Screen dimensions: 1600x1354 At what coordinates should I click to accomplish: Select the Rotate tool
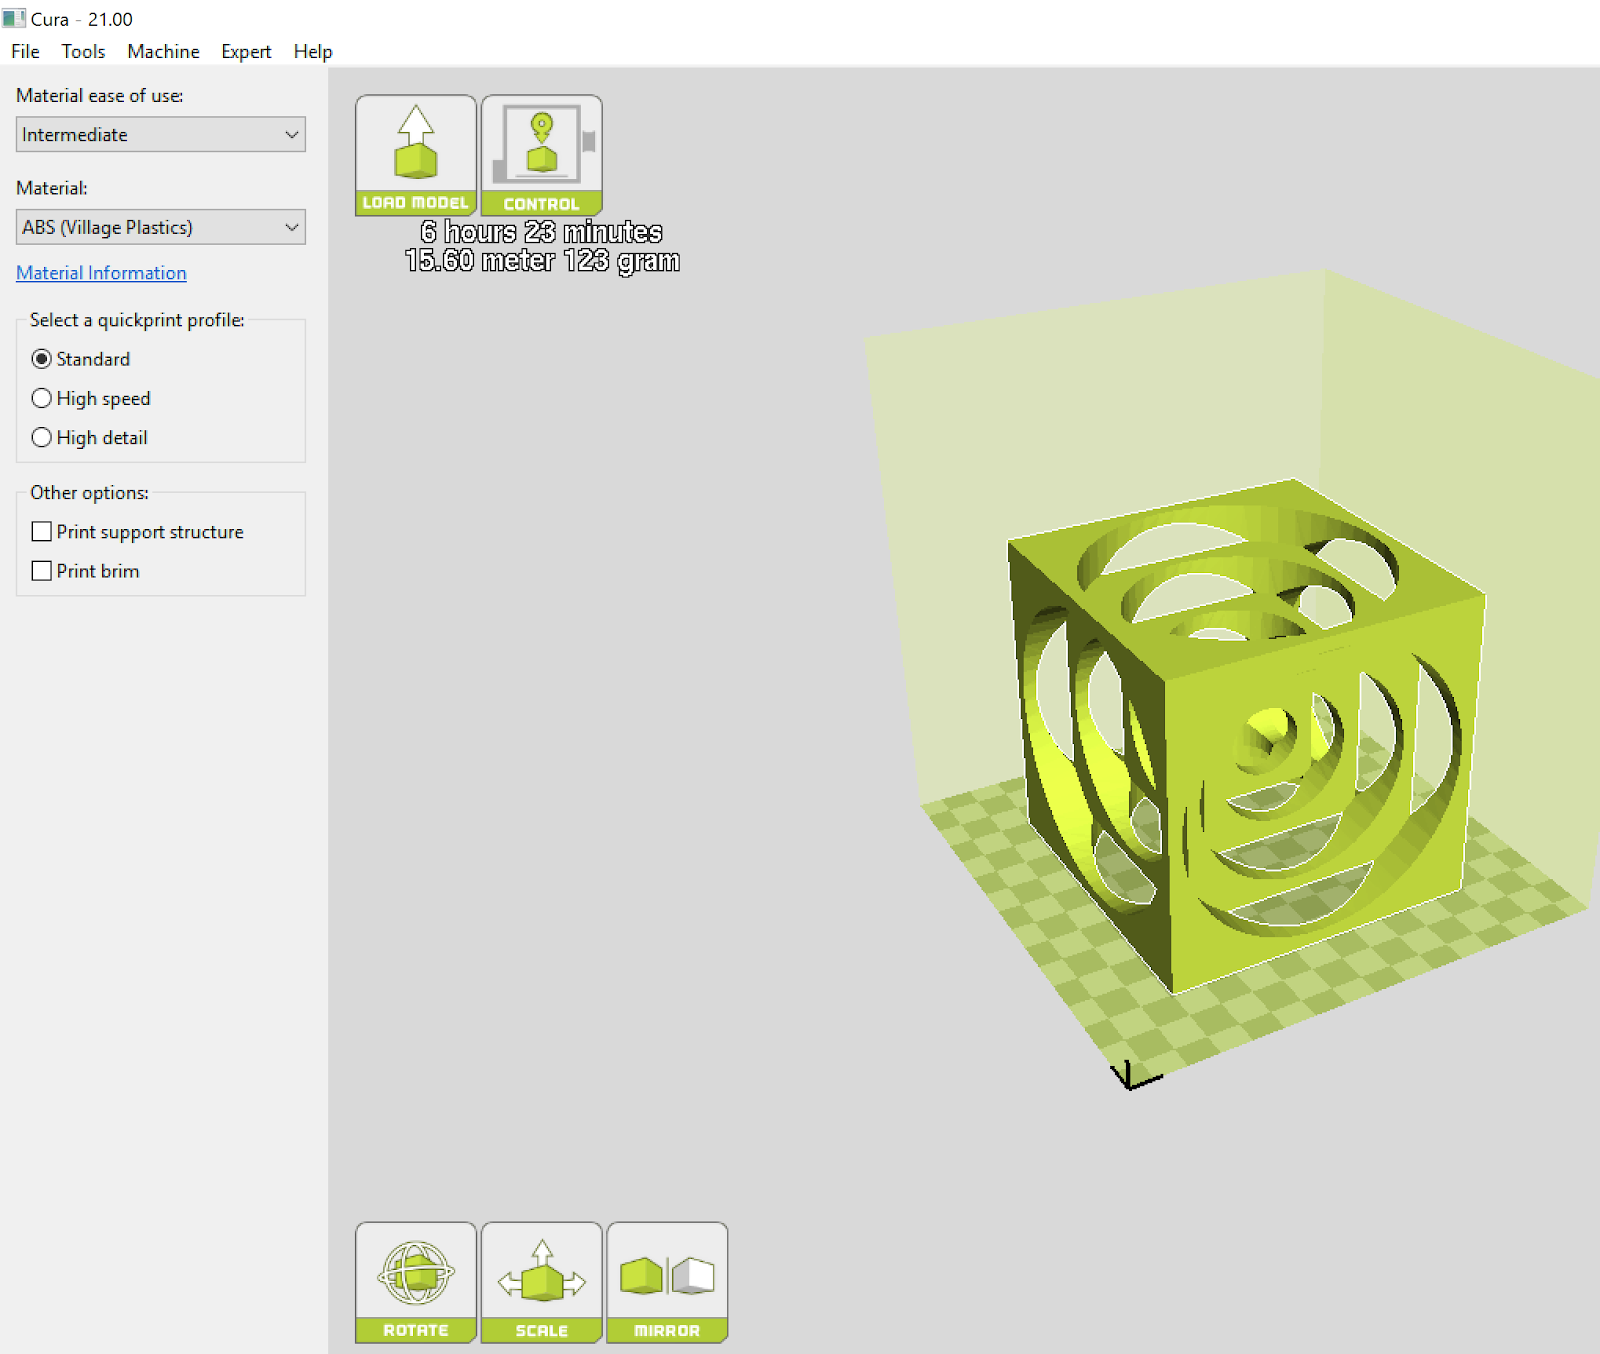[x=416, y=1282]
